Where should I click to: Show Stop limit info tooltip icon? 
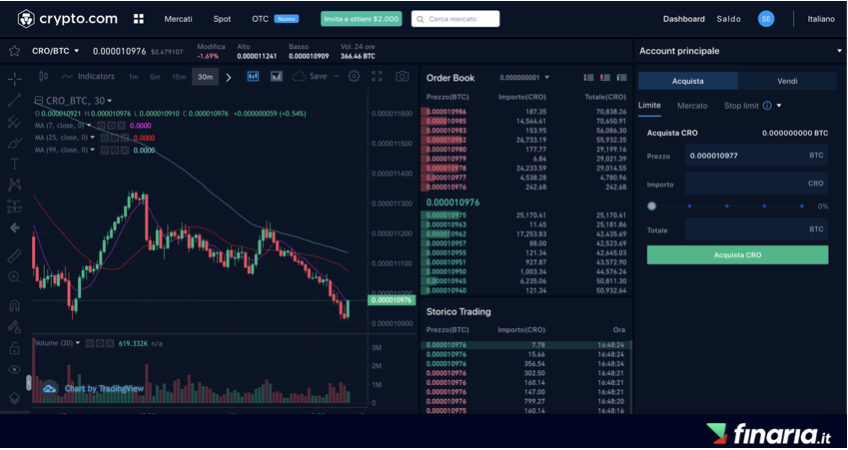(767, 106)
